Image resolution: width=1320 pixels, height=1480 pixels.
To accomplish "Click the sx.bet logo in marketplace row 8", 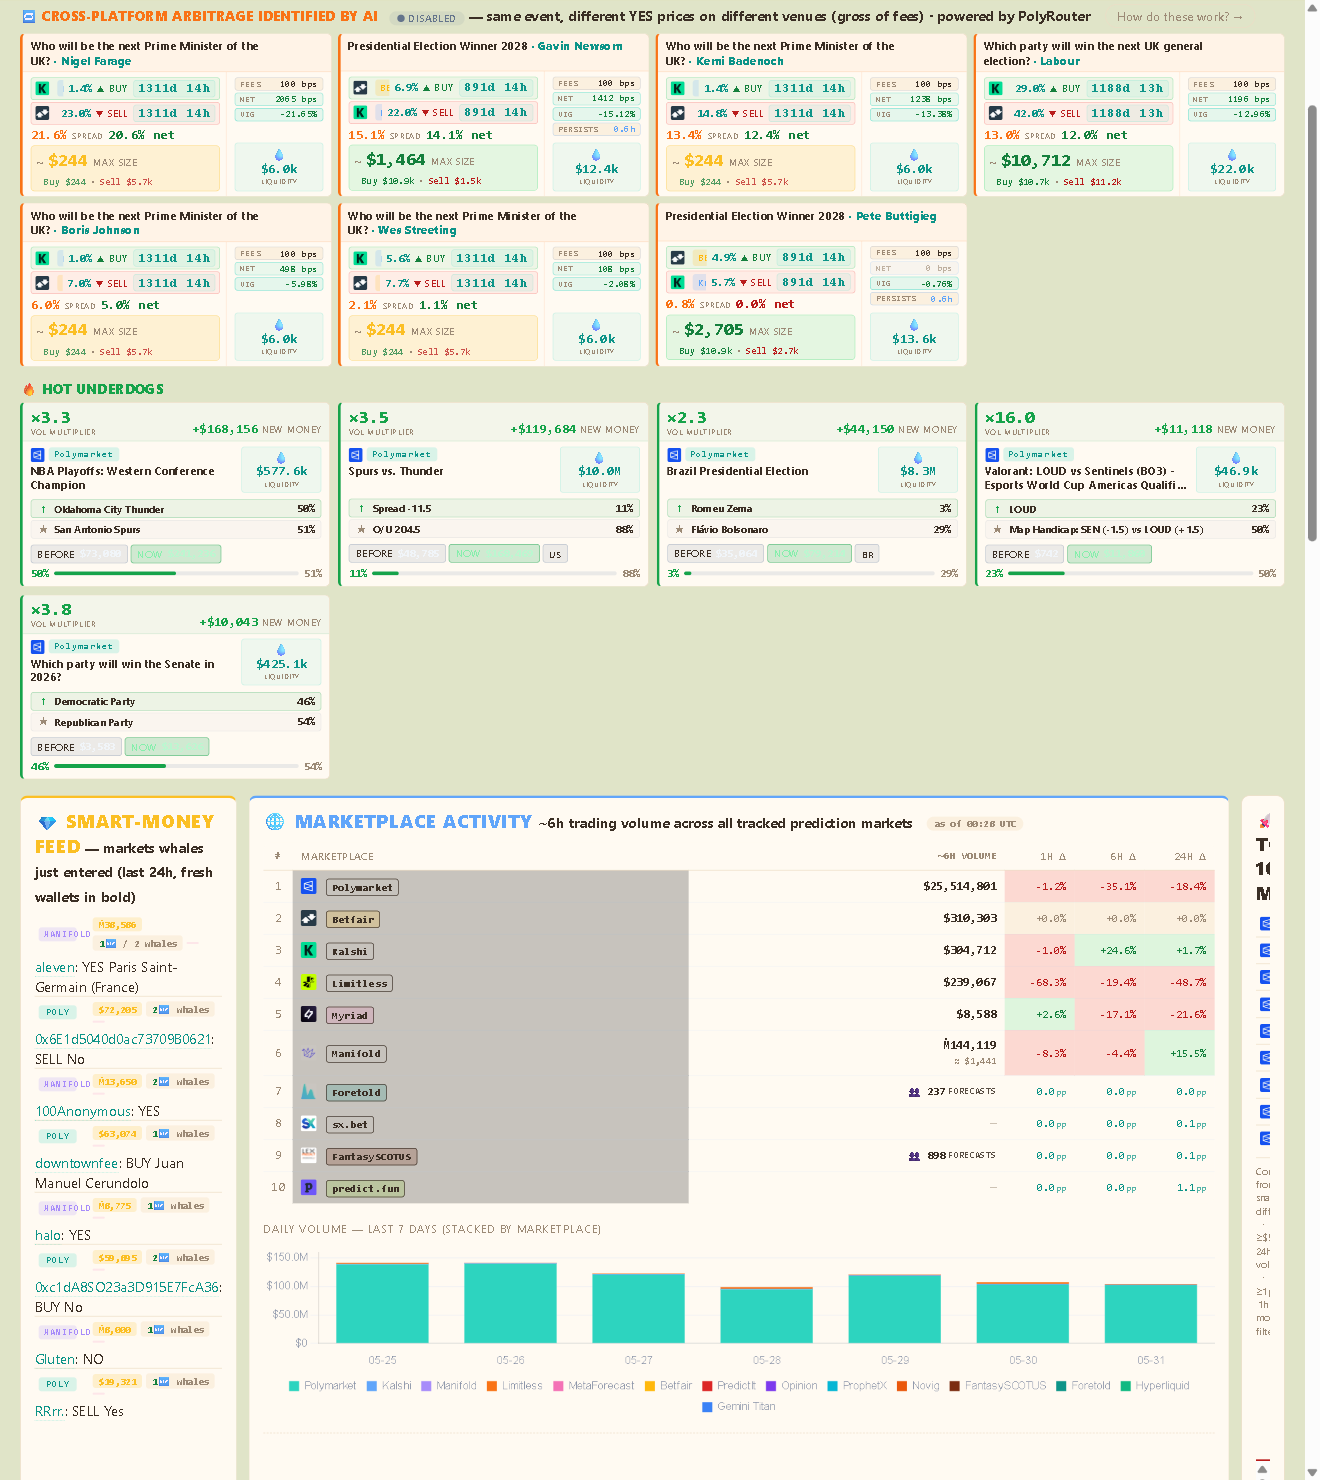I will click(308, 1124).
